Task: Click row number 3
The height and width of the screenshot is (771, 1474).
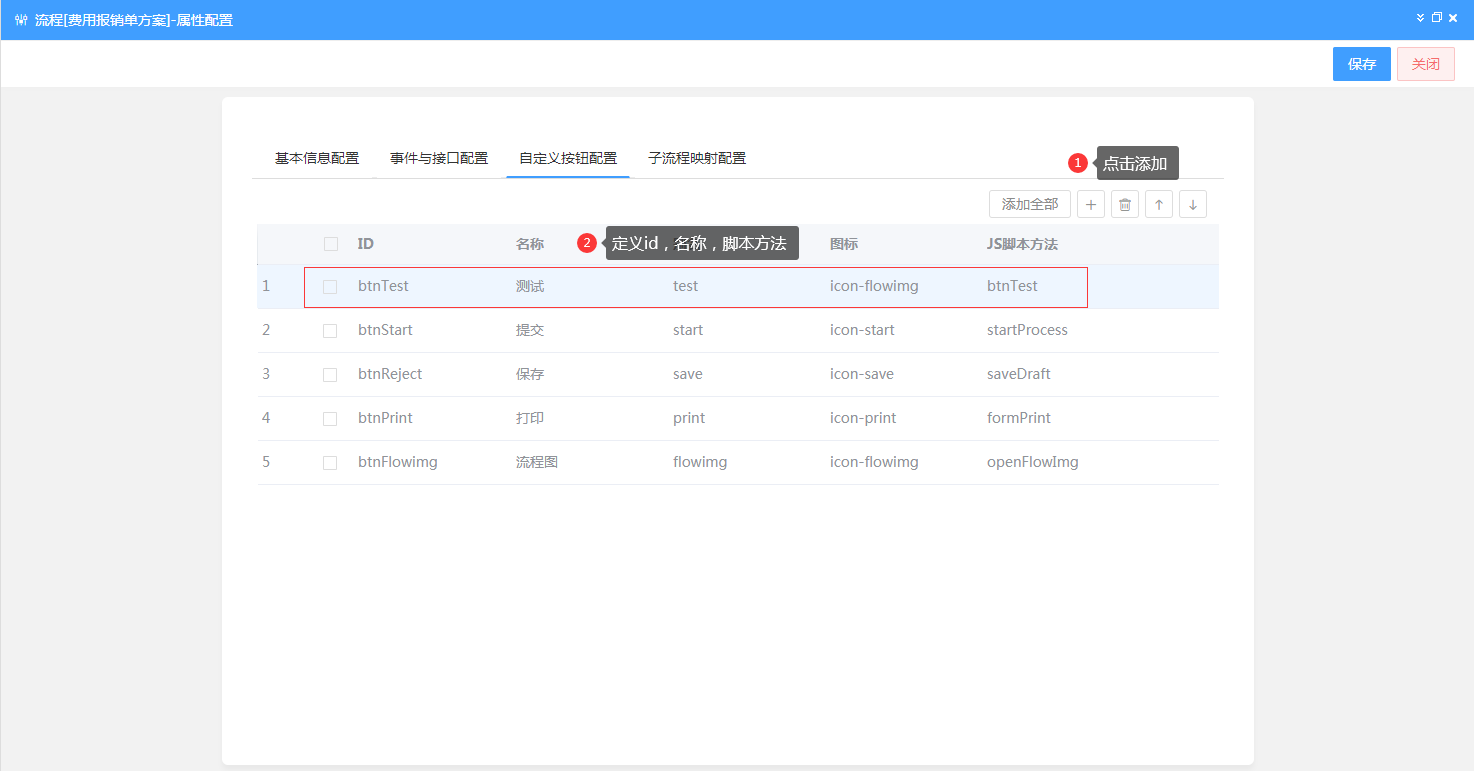Action: tap(266, 374)
